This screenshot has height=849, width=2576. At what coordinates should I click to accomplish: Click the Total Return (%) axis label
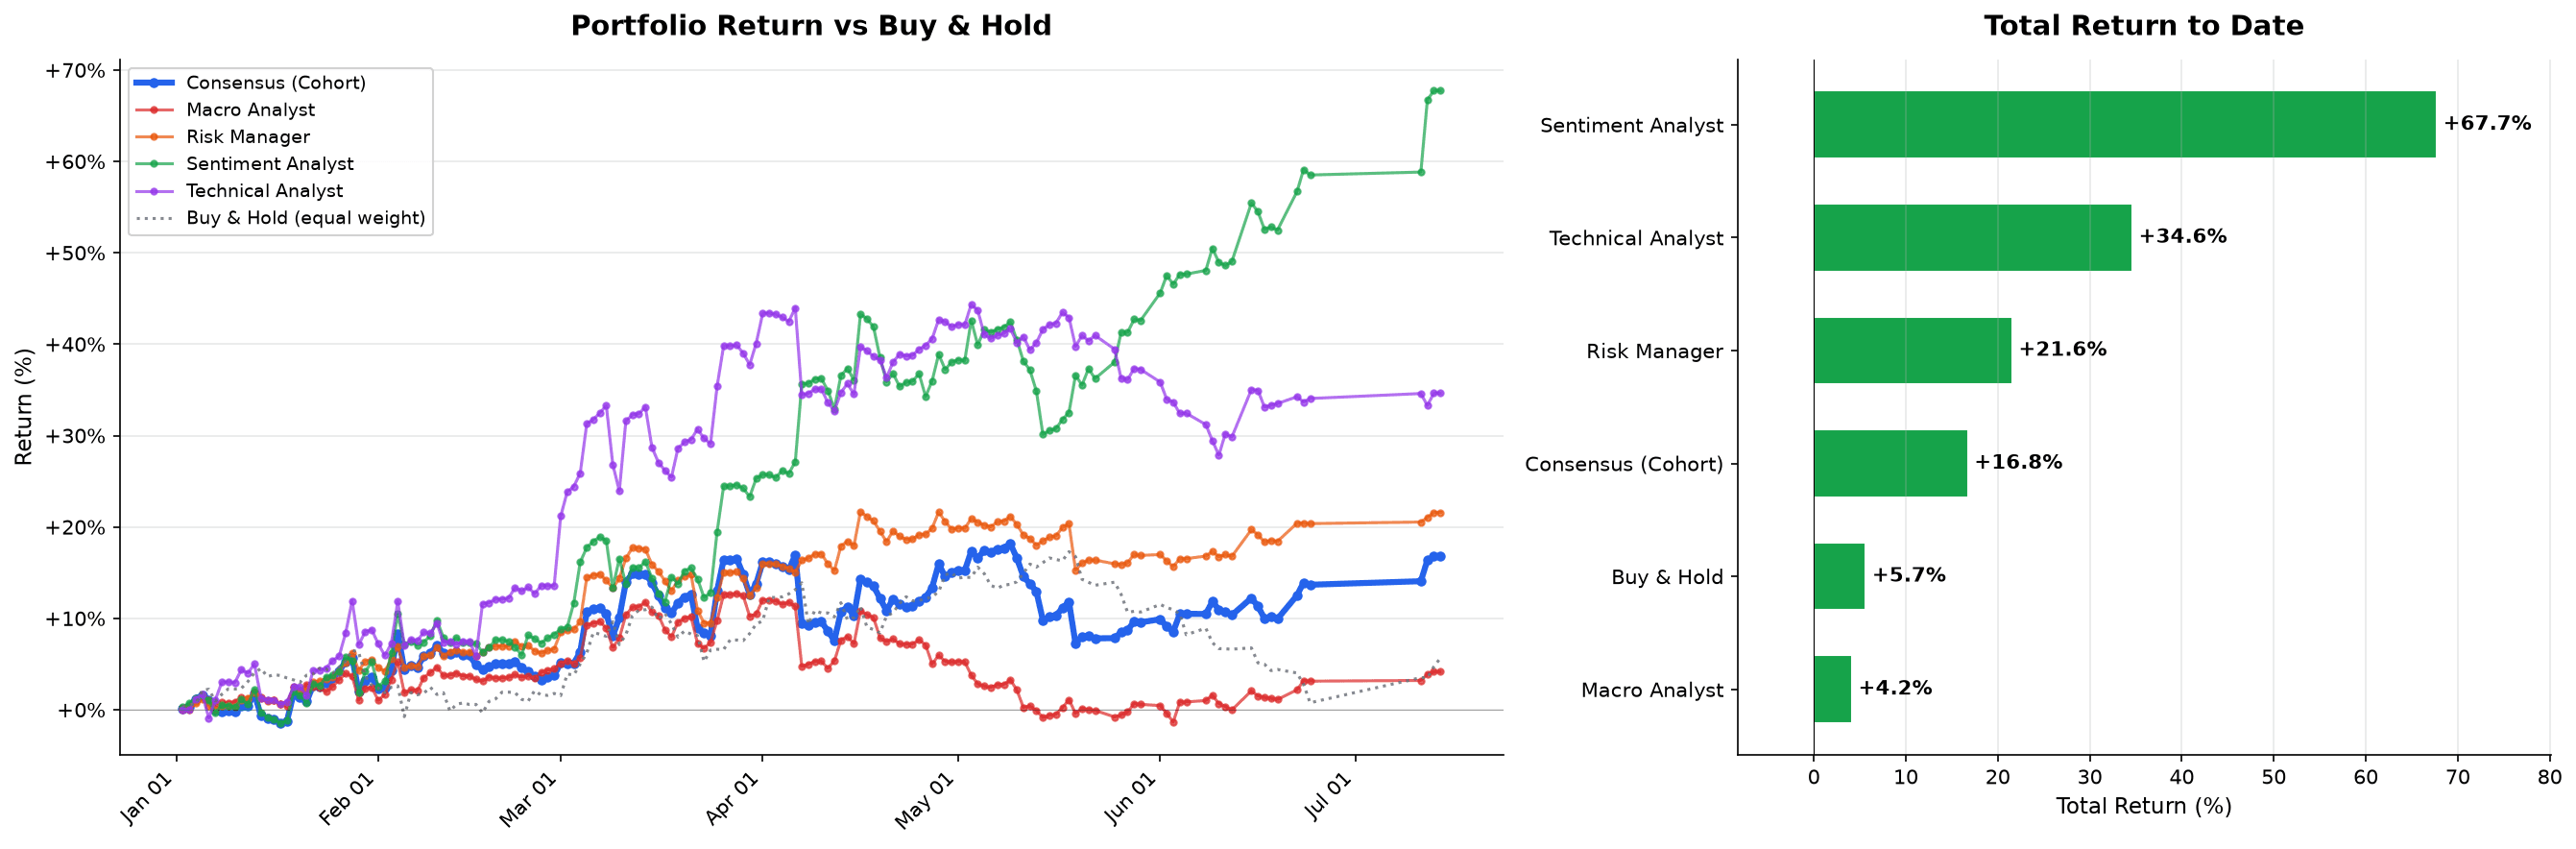pos(2144,806)
